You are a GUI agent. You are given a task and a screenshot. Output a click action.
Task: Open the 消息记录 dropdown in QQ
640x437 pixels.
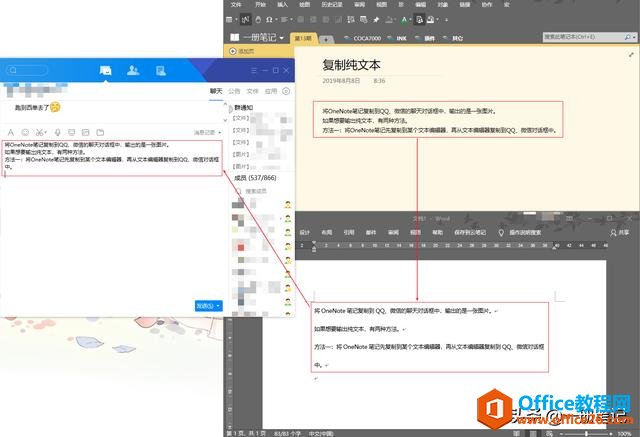pyautogui.click(x=207, y=133)
